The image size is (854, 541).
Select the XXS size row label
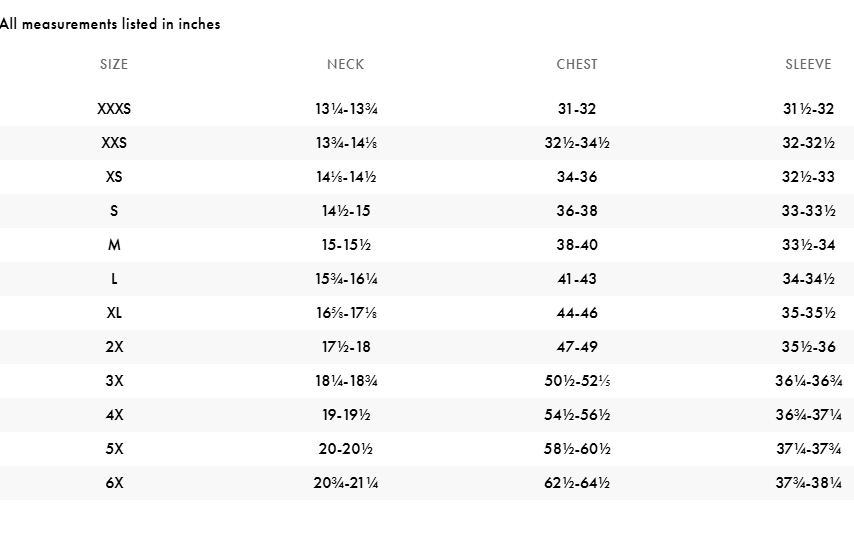pyautogui.click(x=114, y=143)
